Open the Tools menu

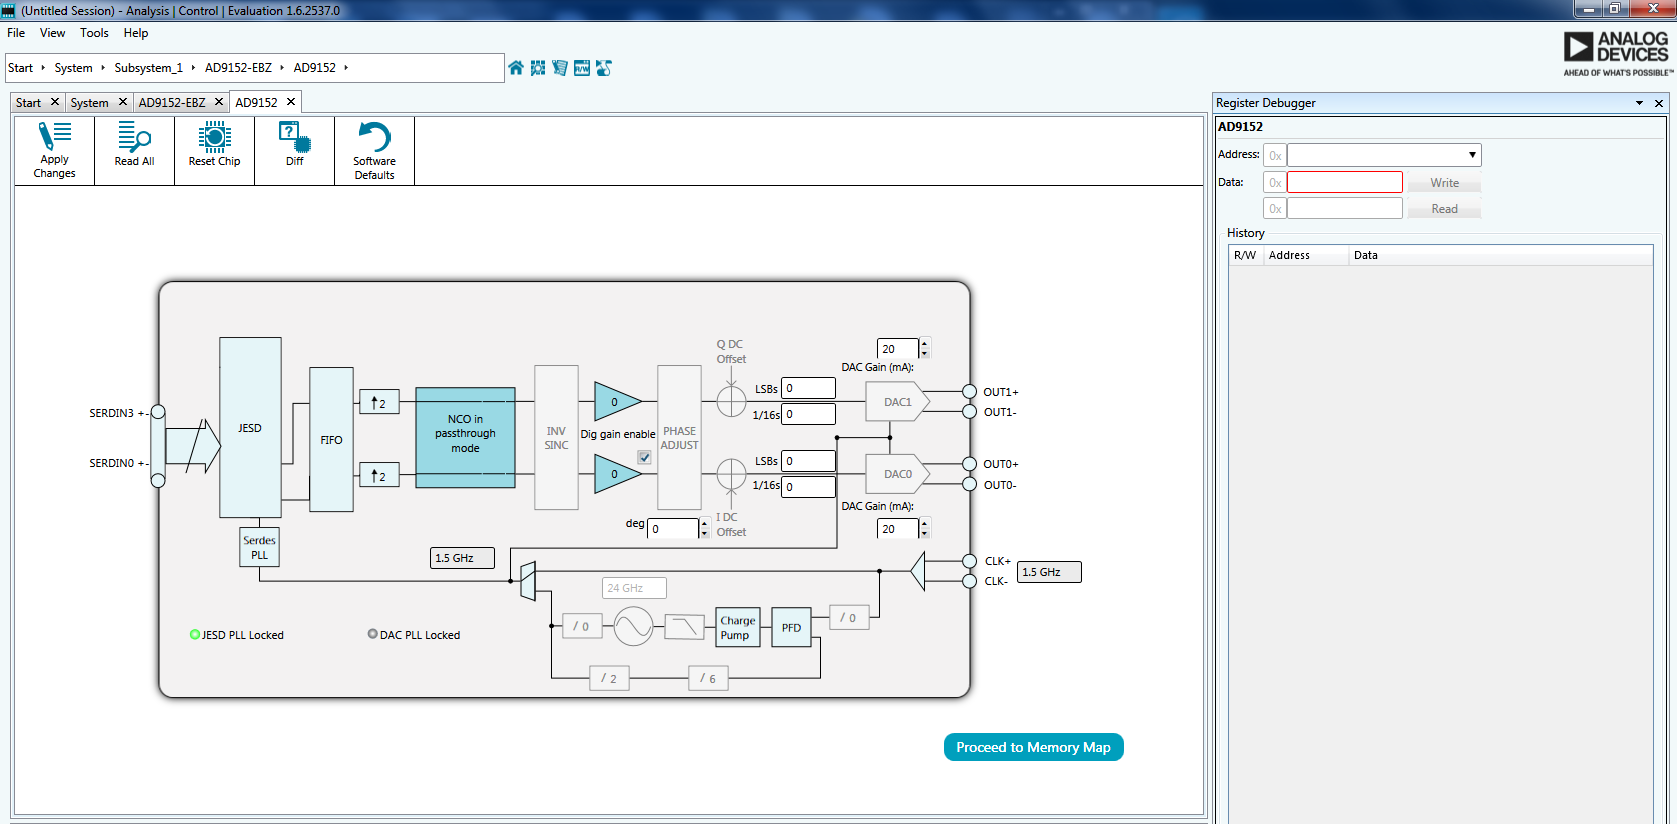[x=94, y=33]
